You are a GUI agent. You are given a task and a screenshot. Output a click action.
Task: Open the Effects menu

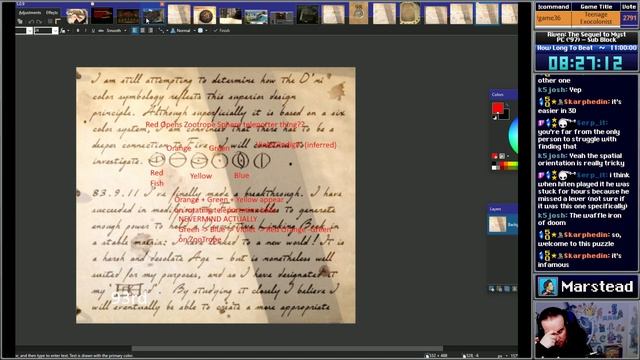[x=52, y=13]
